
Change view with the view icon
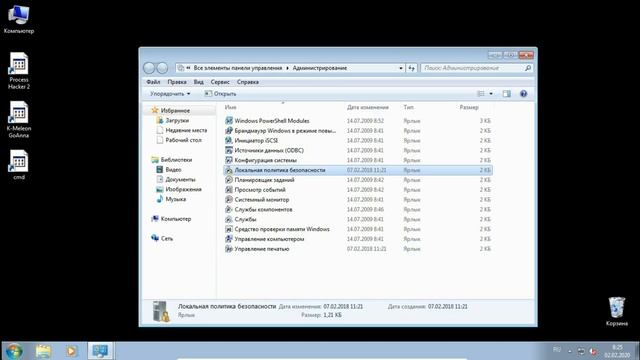pos(481,94)
